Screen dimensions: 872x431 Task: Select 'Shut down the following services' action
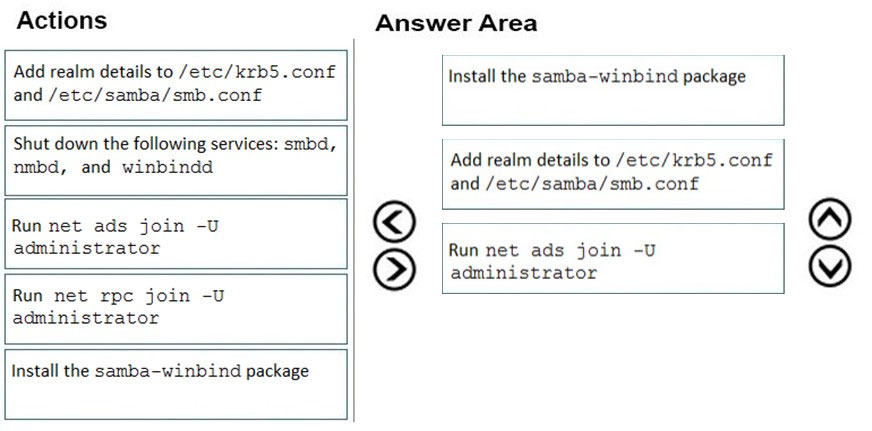[176, 160]
